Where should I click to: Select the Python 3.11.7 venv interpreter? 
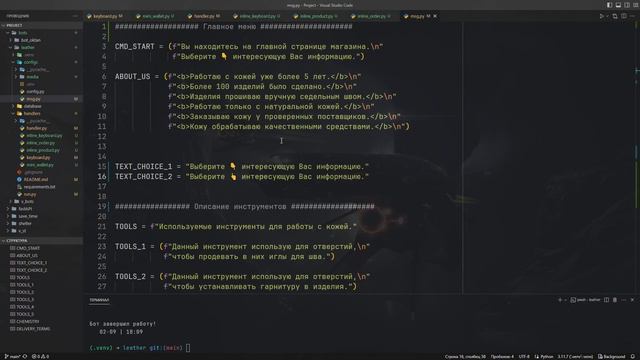click(x=575, y=357)
